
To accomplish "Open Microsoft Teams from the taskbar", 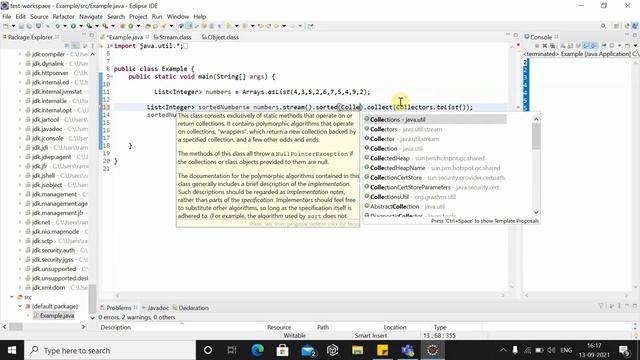I will click(x=407, y=350).
